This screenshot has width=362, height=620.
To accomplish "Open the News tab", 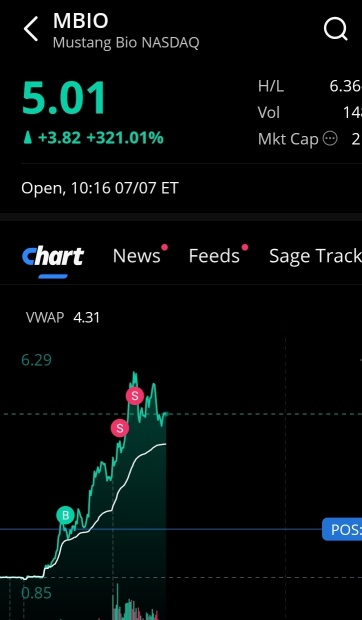I will click(x=137, y=256).
